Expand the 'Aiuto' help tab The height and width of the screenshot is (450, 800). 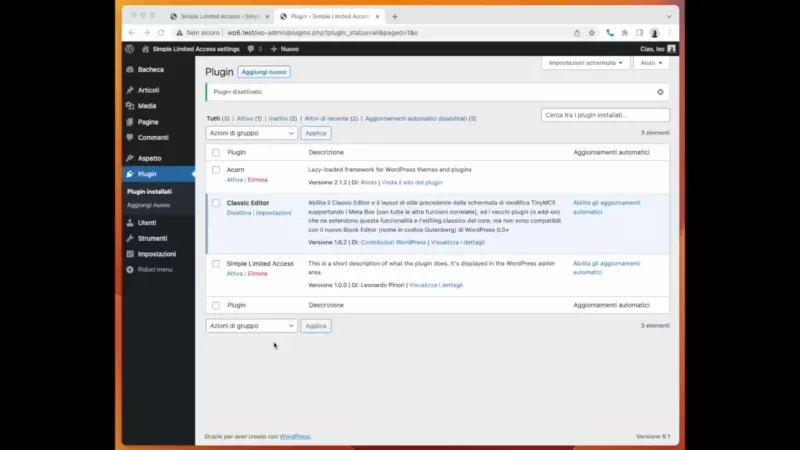[x=650, y=63]
